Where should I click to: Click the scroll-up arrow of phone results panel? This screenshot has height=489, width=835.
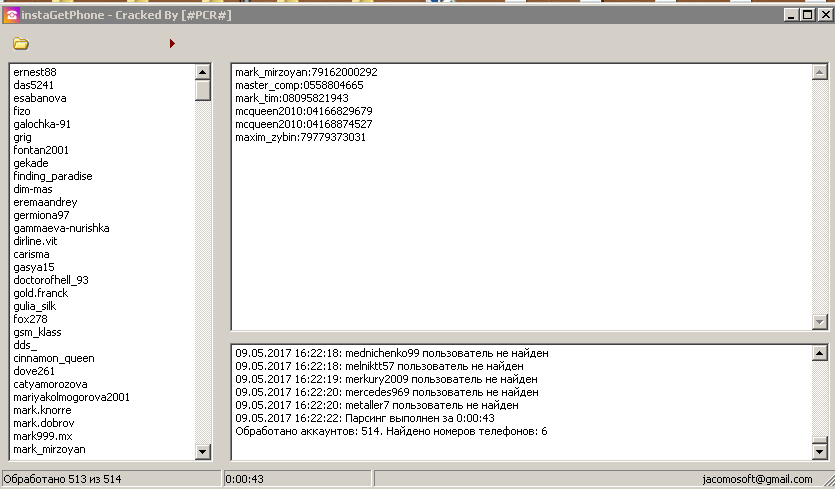[x=820, y=73]
